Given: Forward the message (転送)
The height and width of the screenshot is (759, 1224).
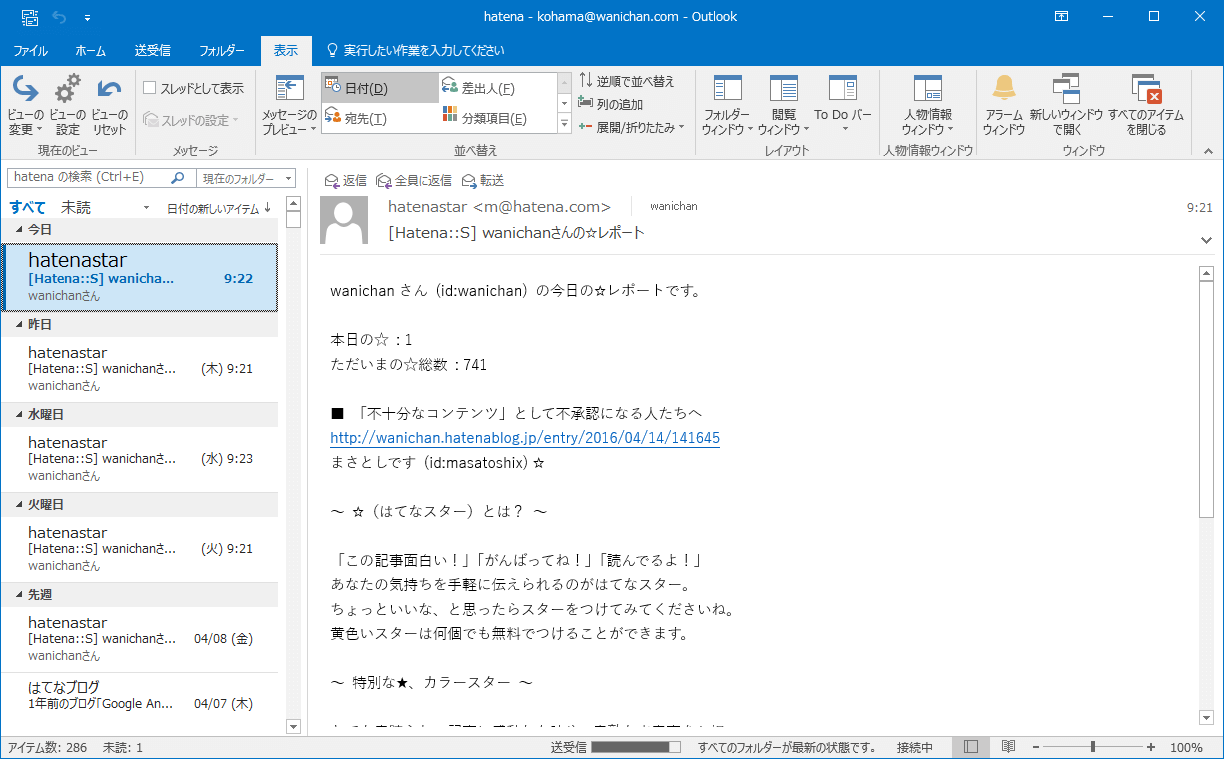Looking at the screenshot, I should click(483, 180).
